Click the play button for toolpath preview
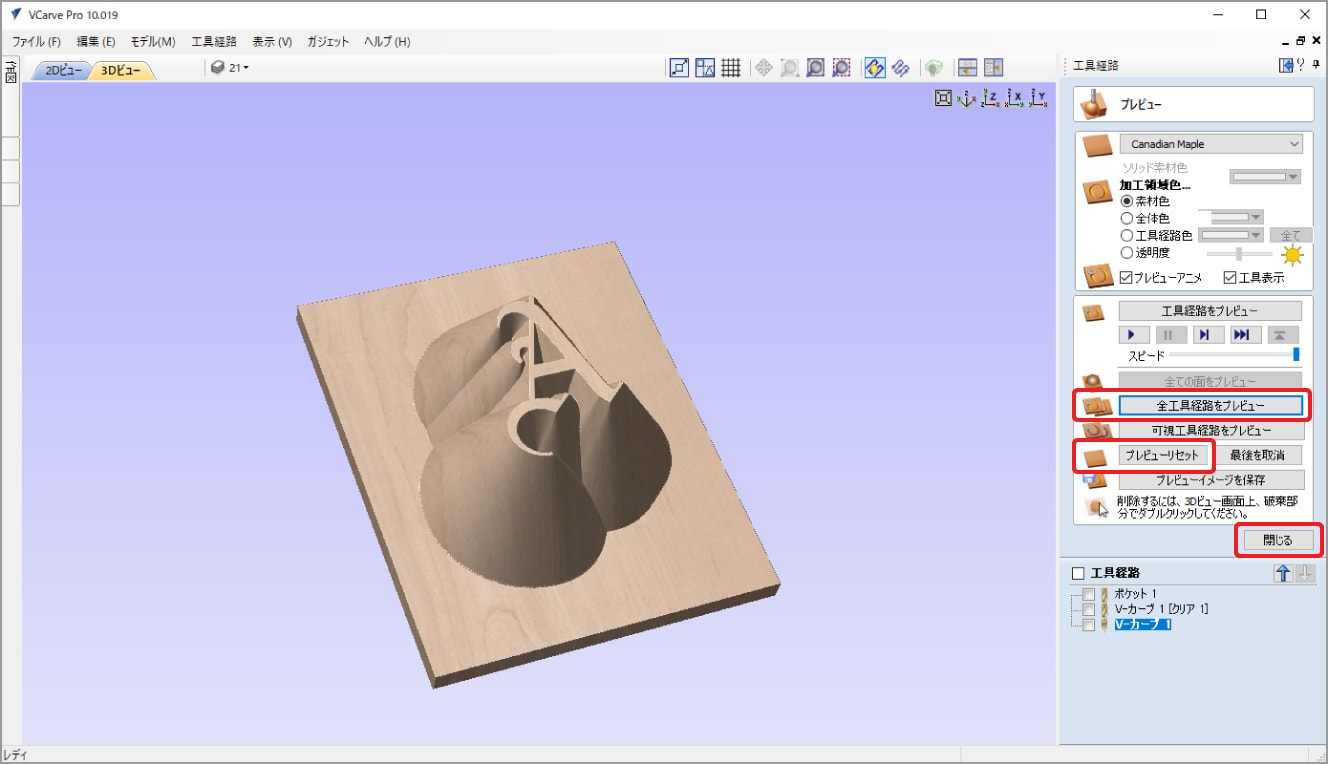The height and width of the screenshot is (764, 1328). pyautogui.click(x=1132, y=335)
